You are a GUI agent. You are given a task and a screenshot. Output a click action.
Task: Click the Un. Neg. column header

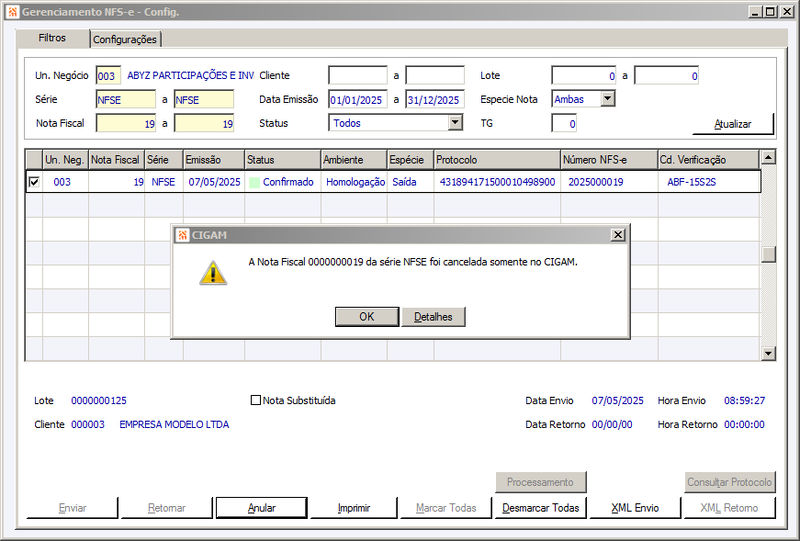pos(65,160)
